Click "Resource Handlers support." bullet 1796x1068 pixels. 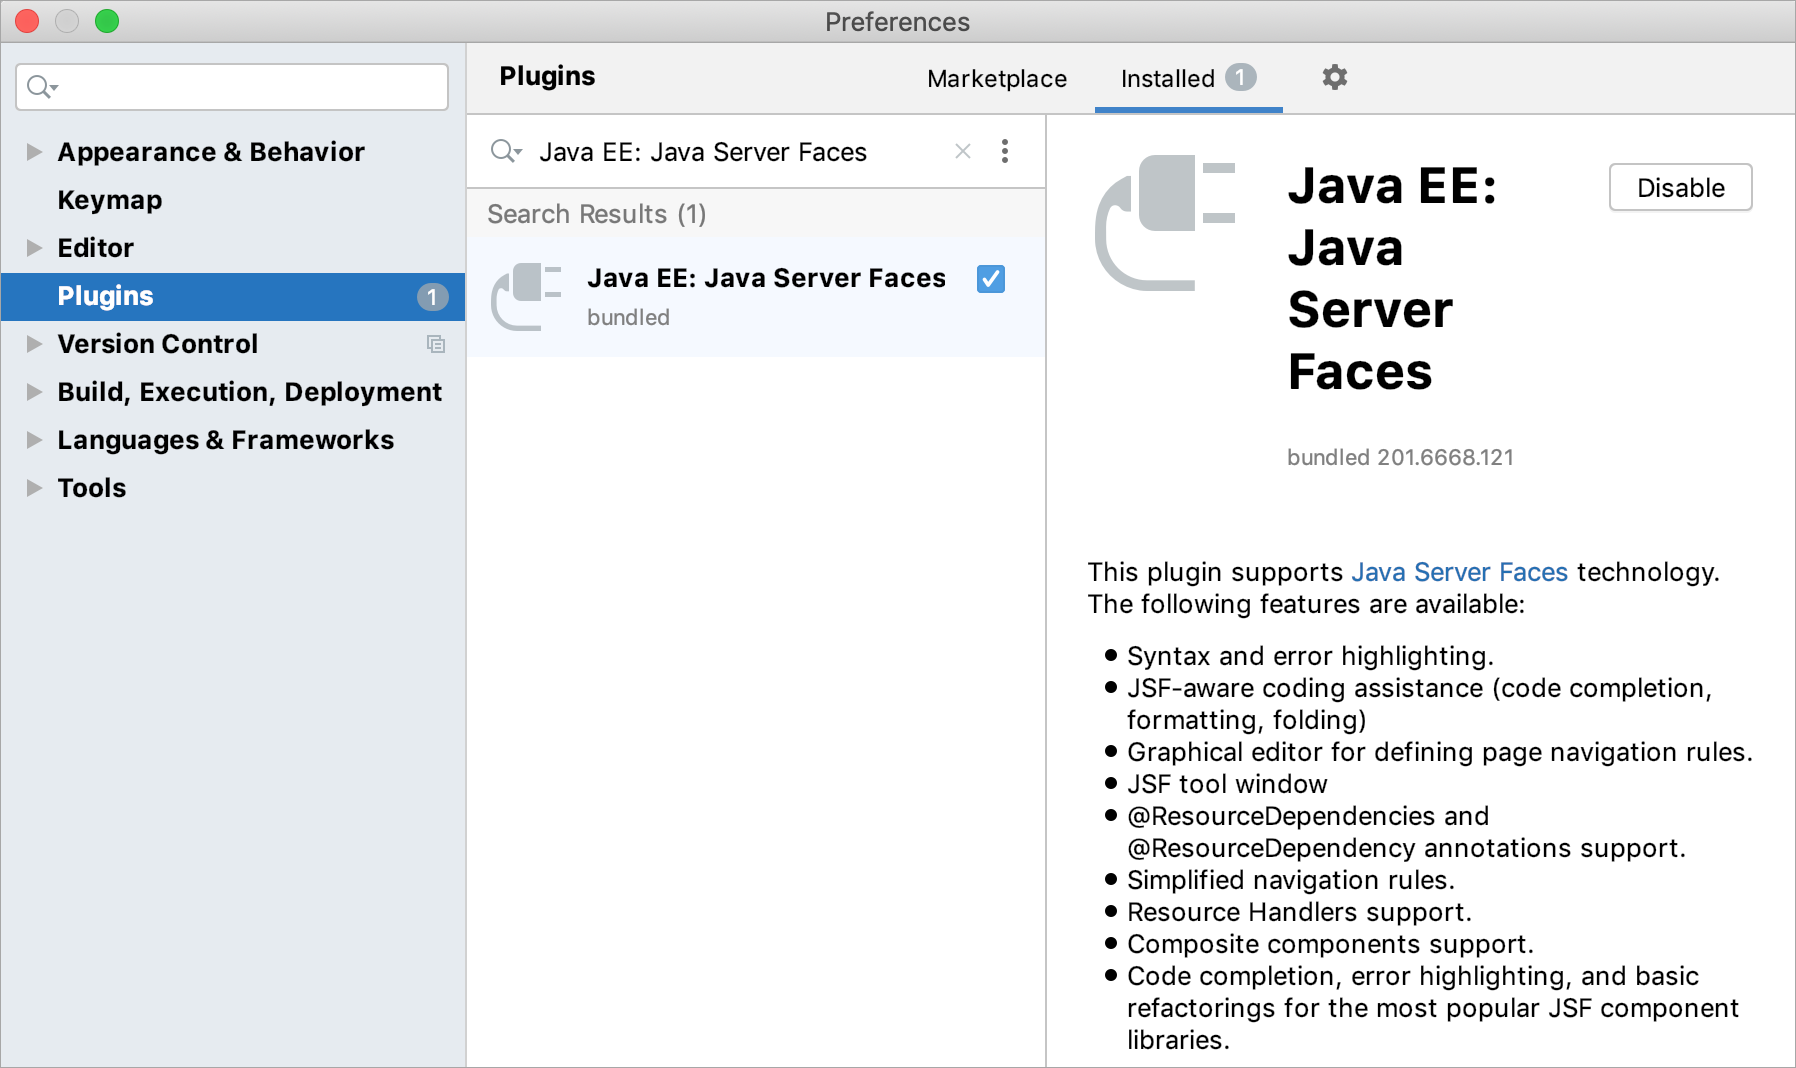(1299, 912)
